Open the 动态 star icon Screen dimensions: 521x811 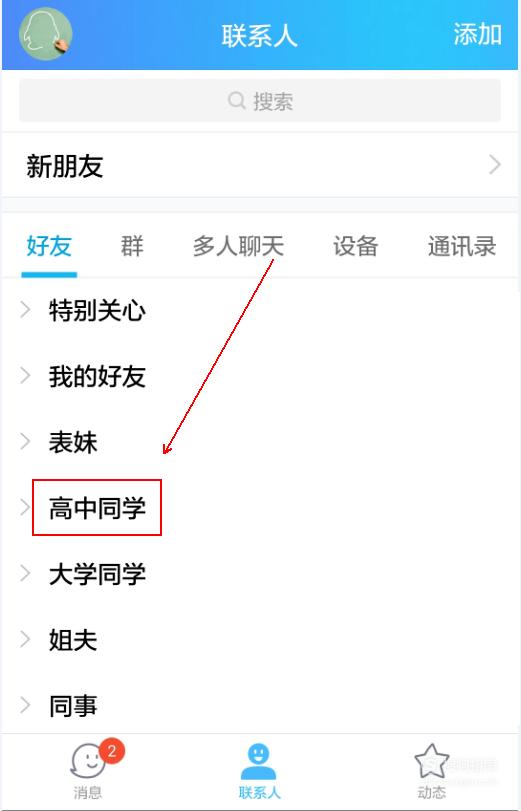pos(431,761)
